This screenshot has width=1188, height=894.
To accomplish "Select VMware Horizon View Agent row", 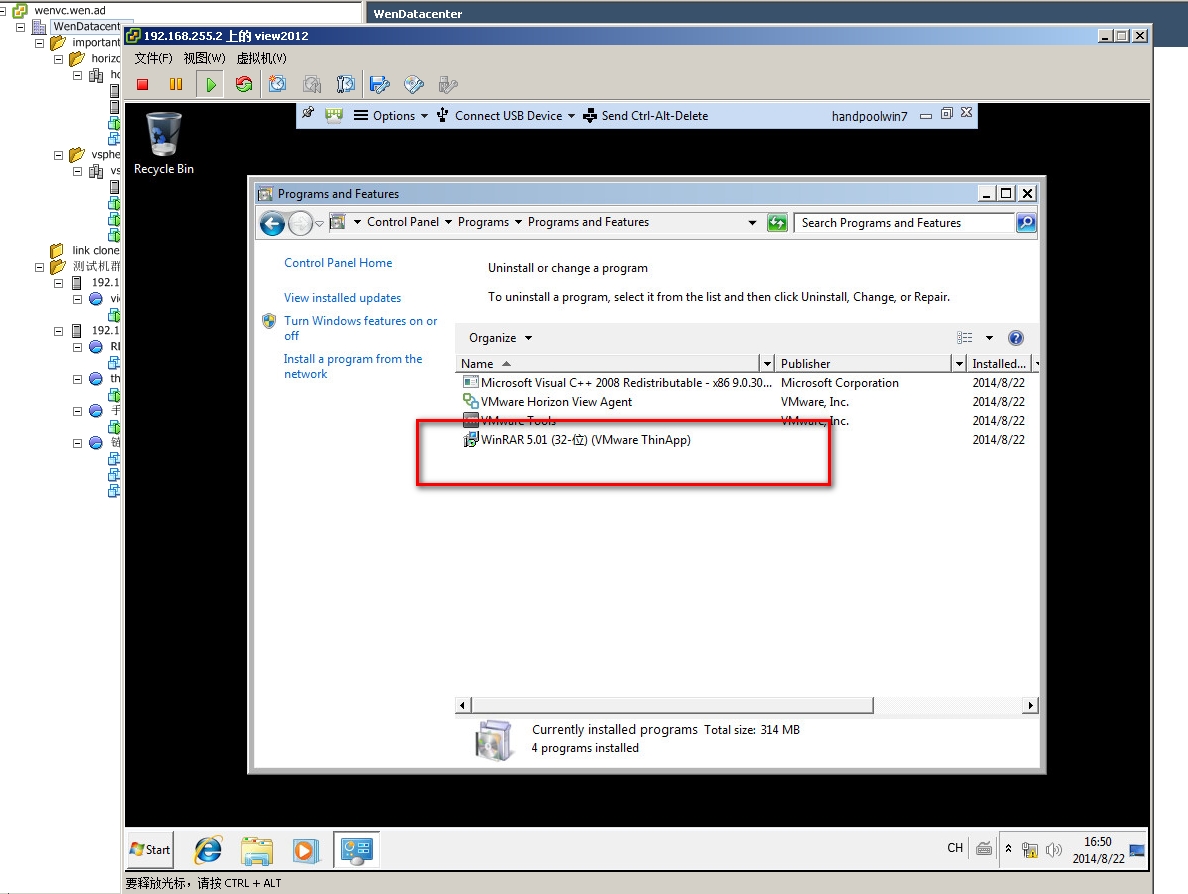I will click(x=744, y=402).
